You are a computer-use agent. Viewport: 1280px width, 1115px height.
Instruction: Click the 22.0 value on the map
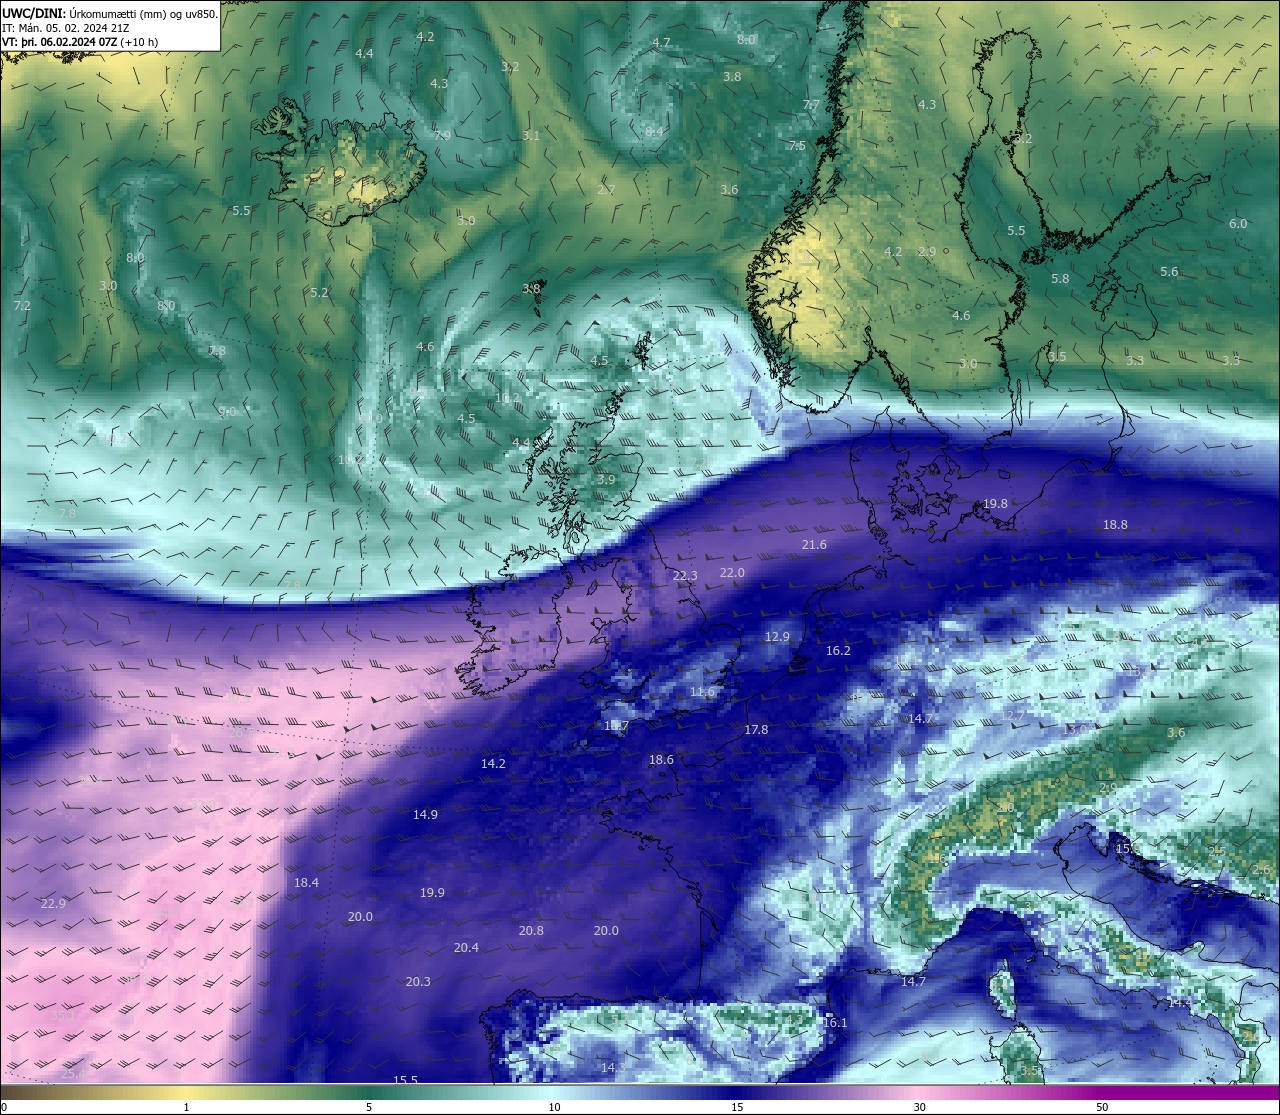pyautogui.click(x=732, y=573)
